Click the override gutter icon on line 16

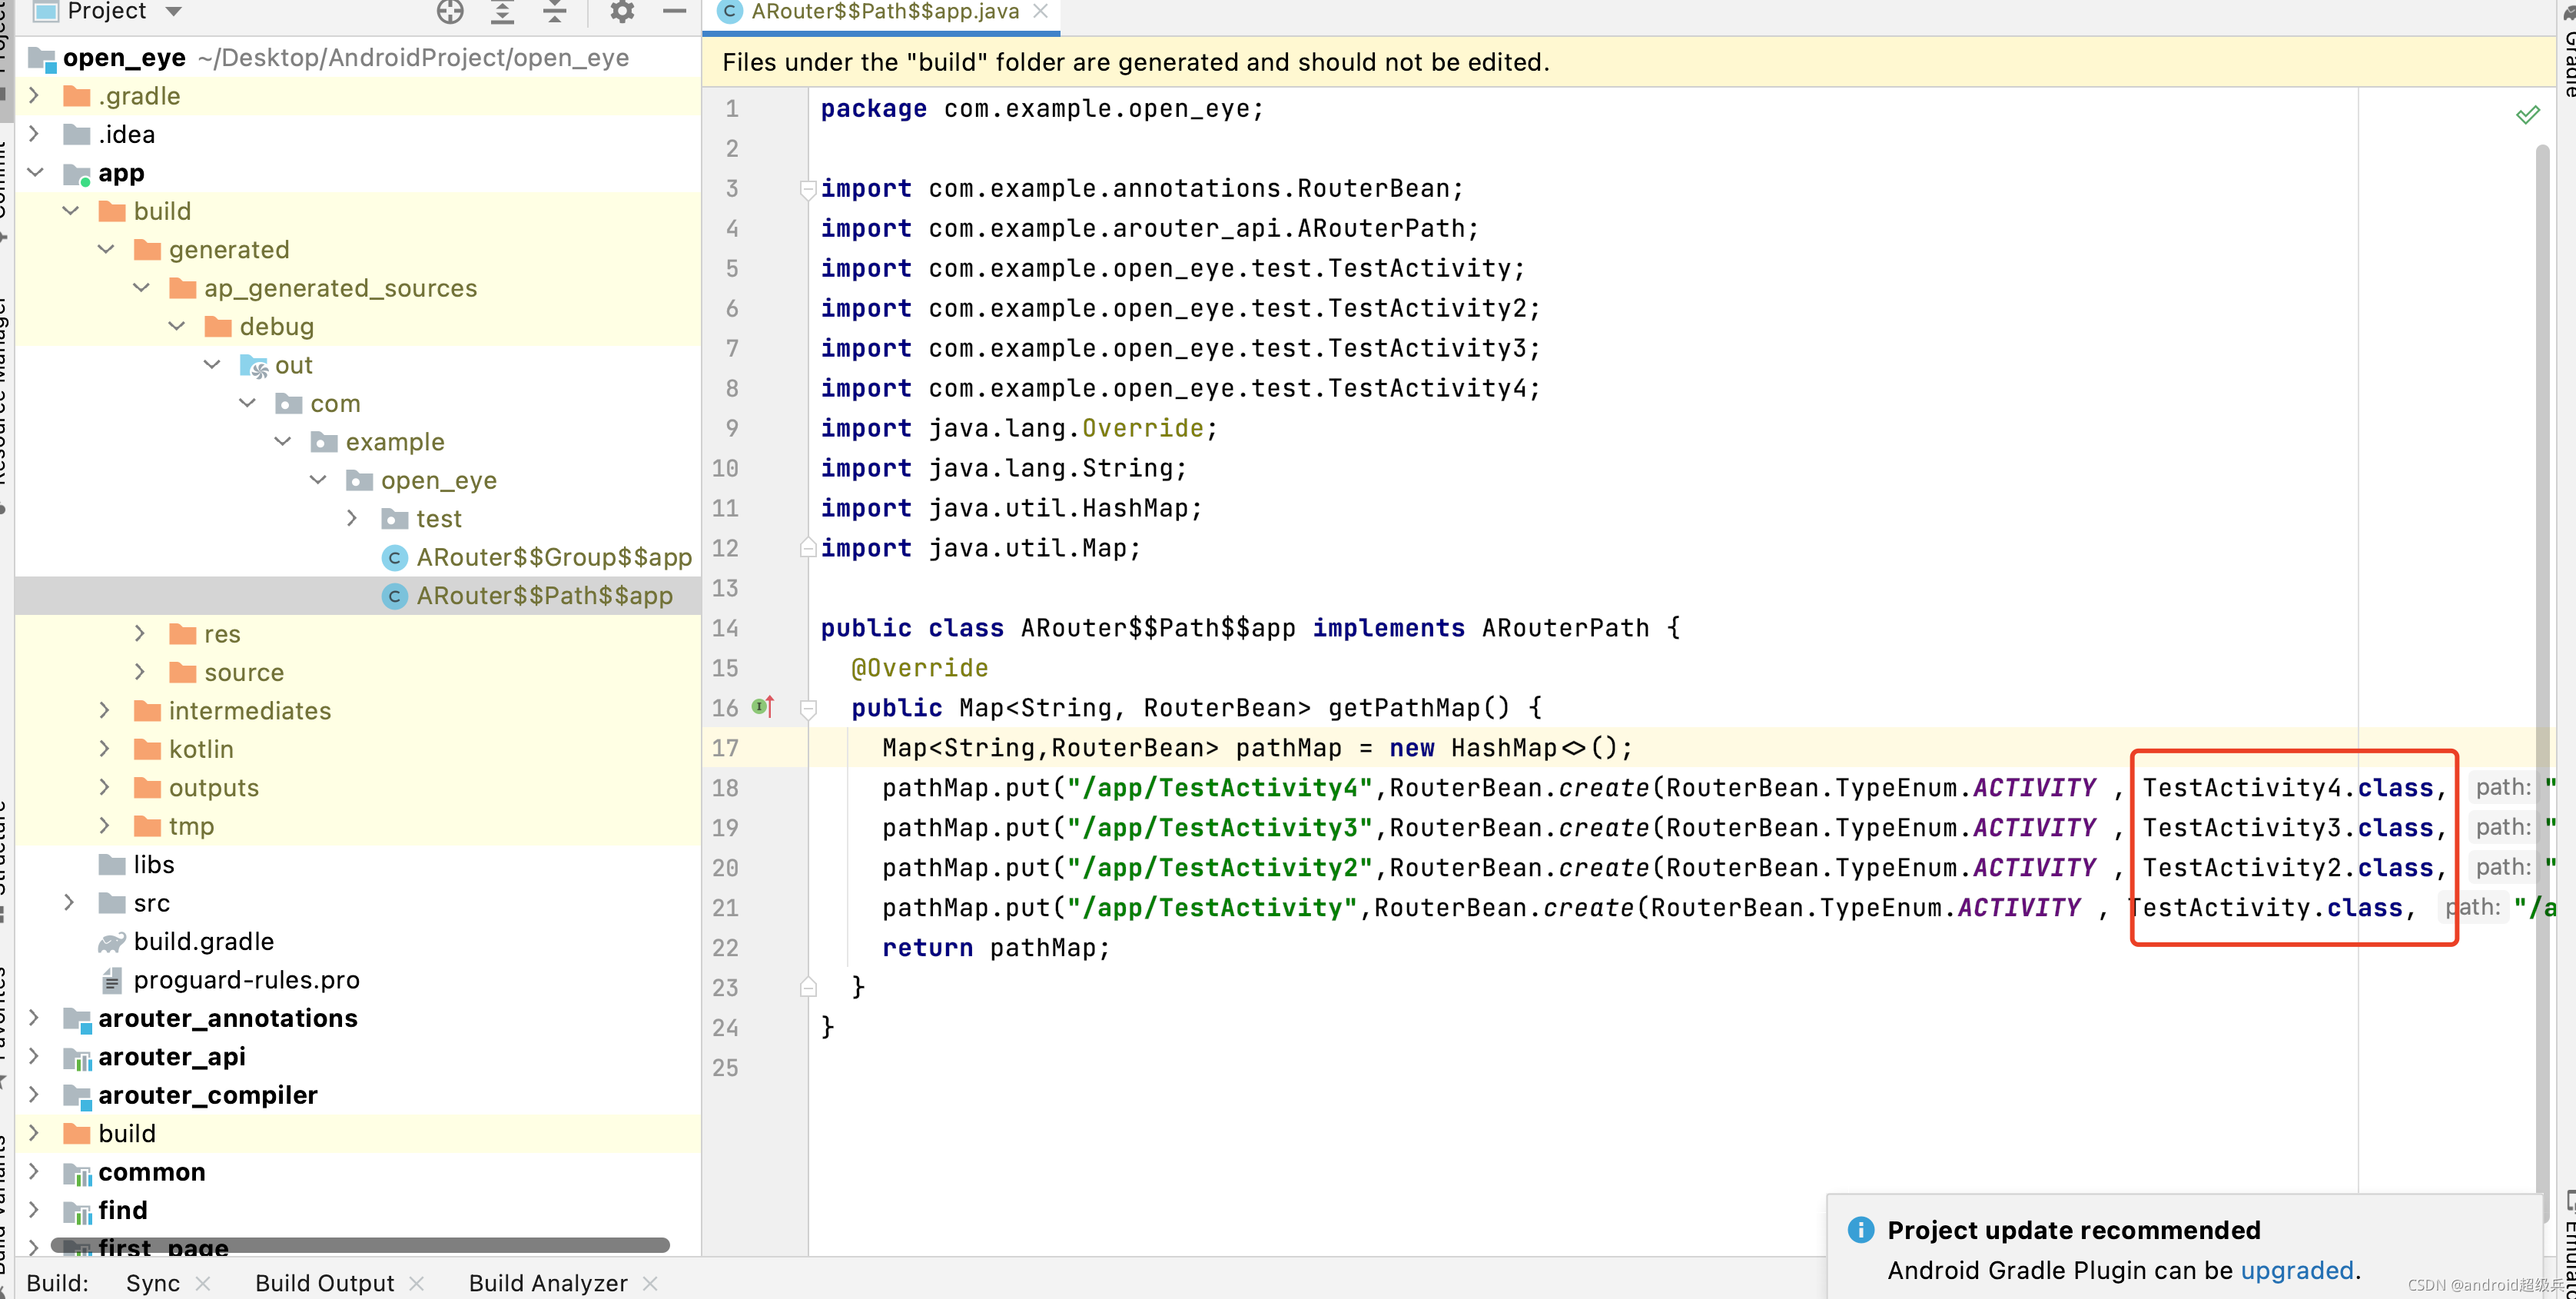point(763,707)
